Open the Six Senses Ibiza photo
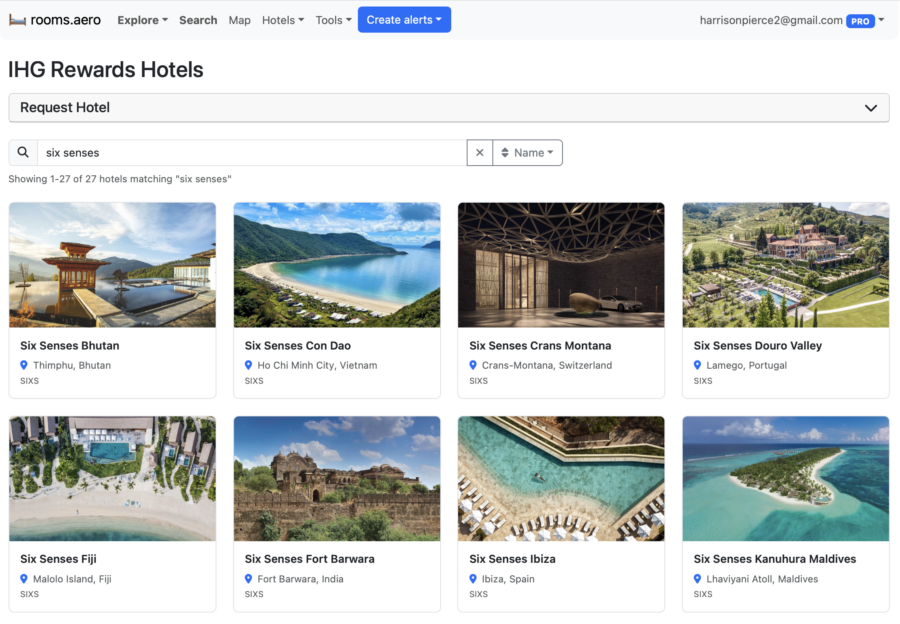Viewport: 900px width, 624px height. 561,478
